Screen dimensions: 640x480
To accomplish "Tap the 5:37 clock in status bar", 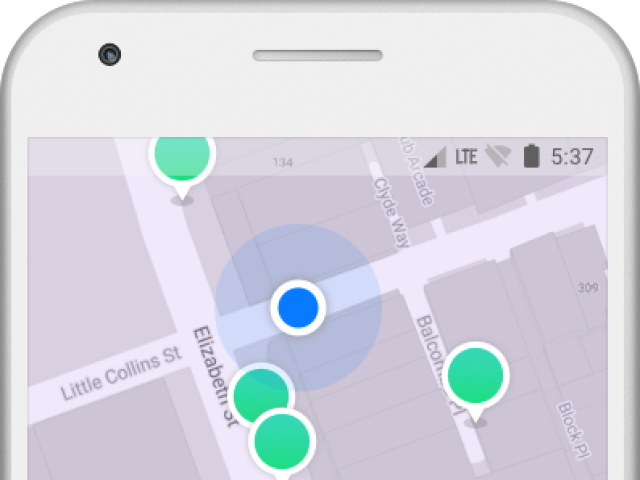I will tap(572, 157).
